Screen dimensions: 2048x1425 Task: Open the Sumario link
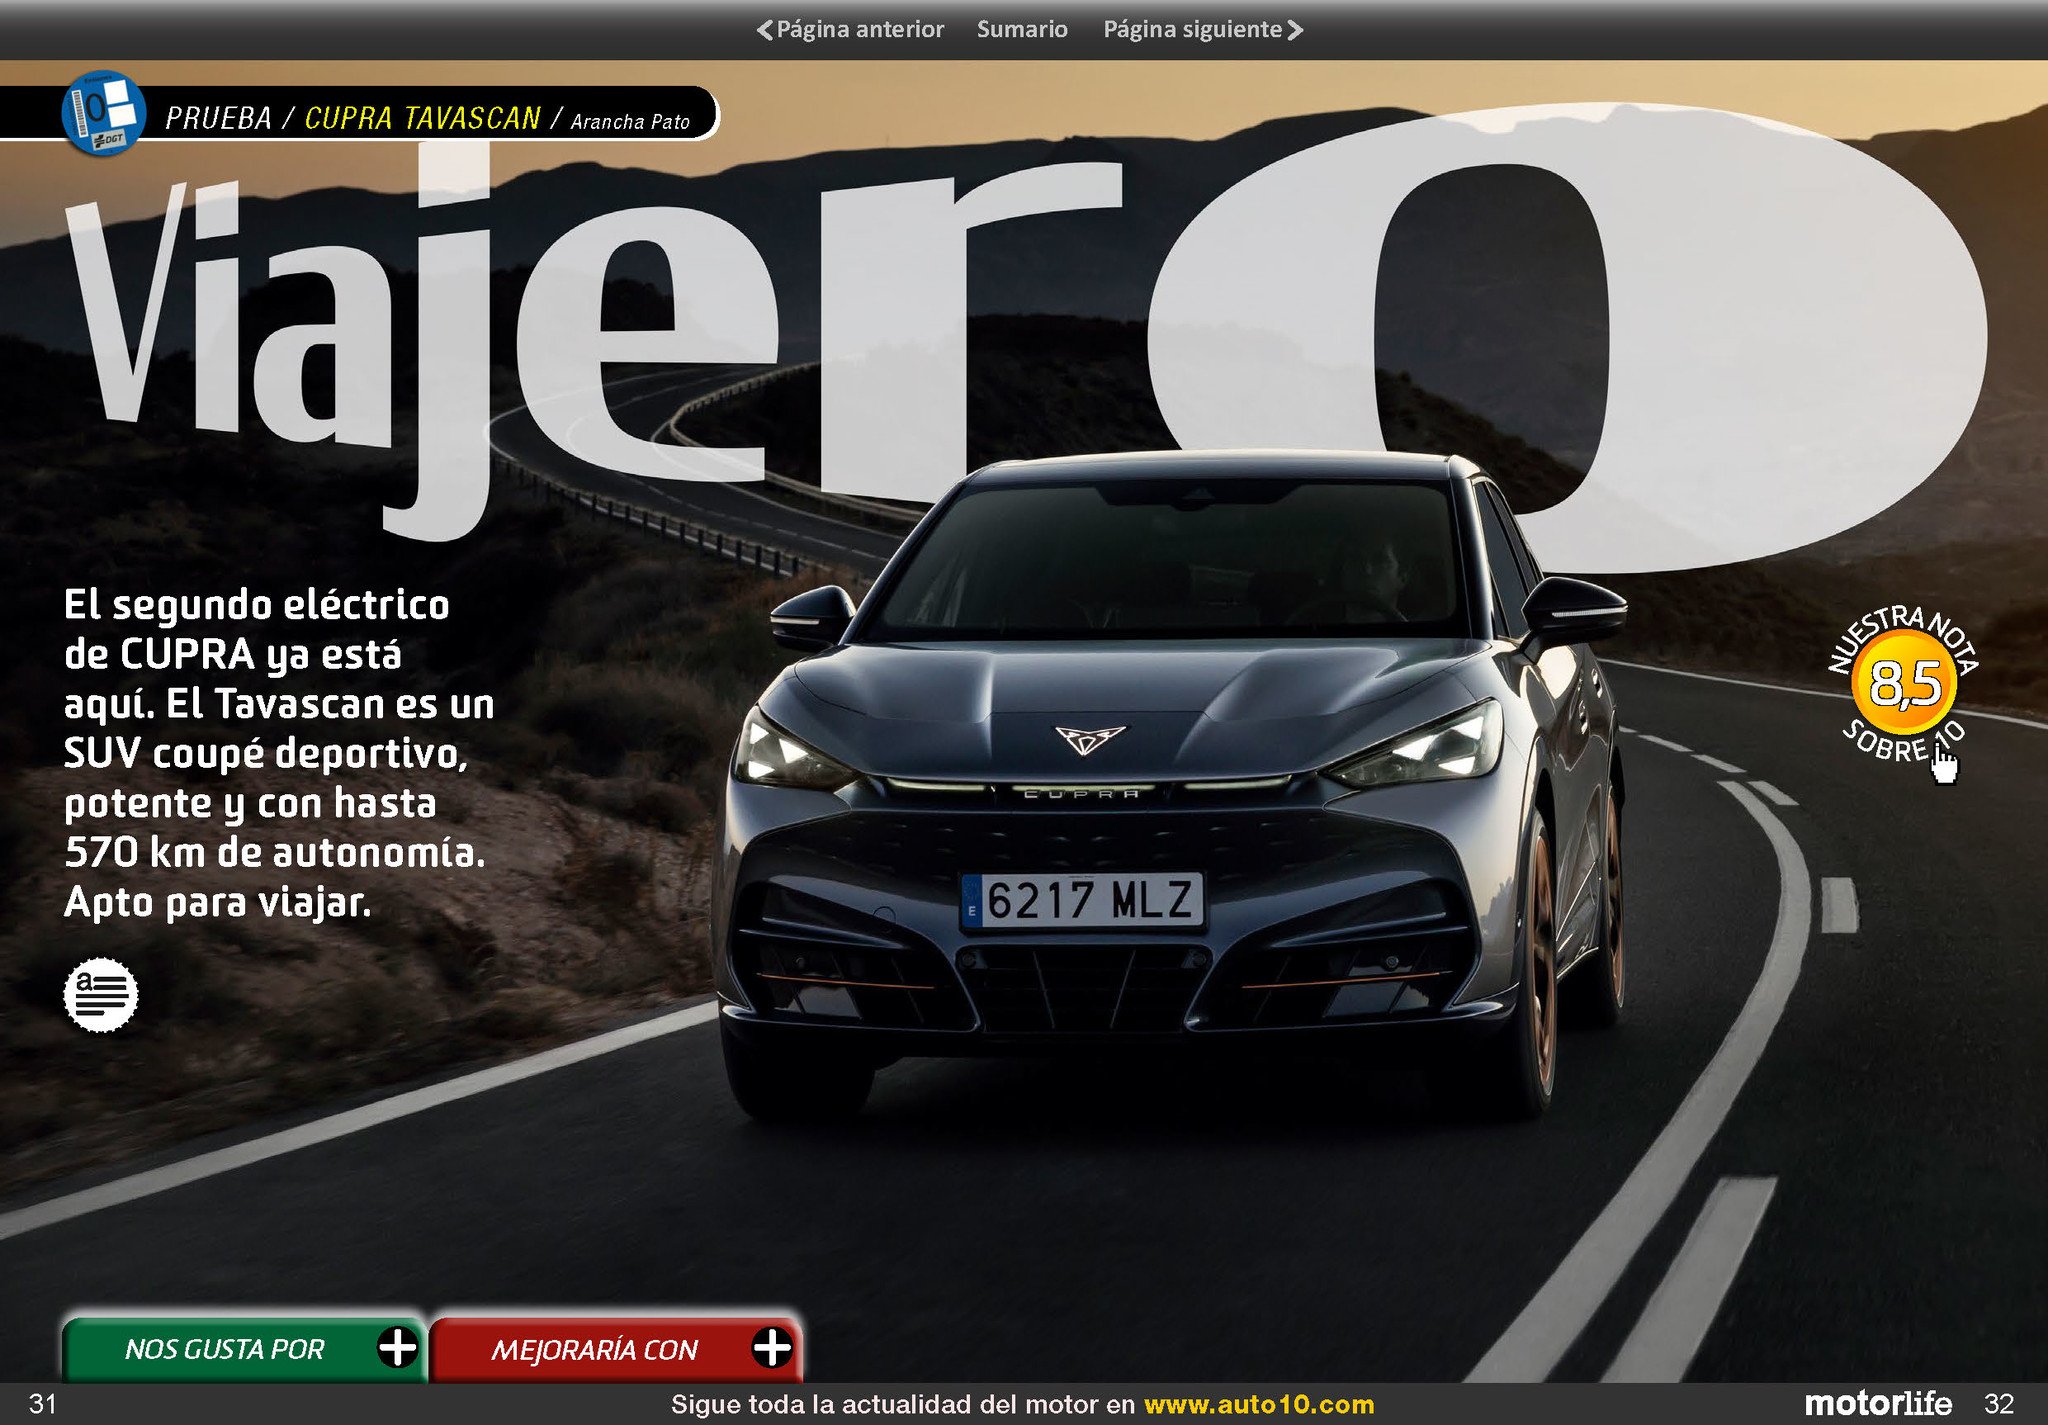1022,29
